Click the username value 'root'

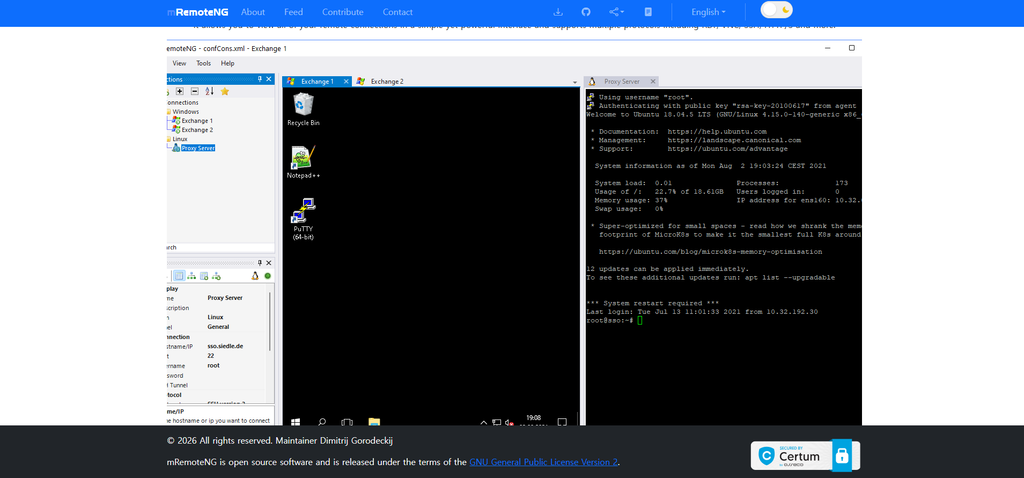point(214,366)
